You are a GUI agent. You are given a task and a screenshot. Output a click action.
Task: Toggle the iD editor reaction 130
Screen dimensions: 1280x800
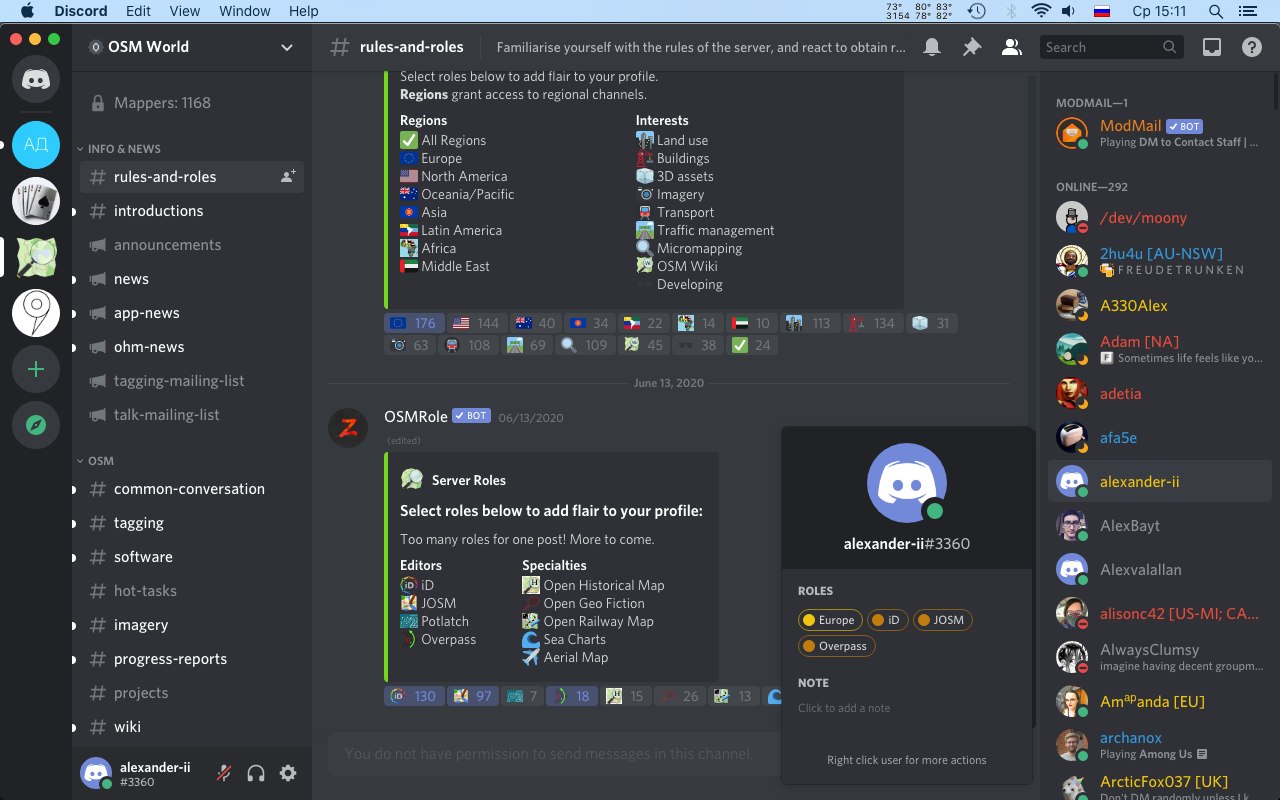pos(414,696)
